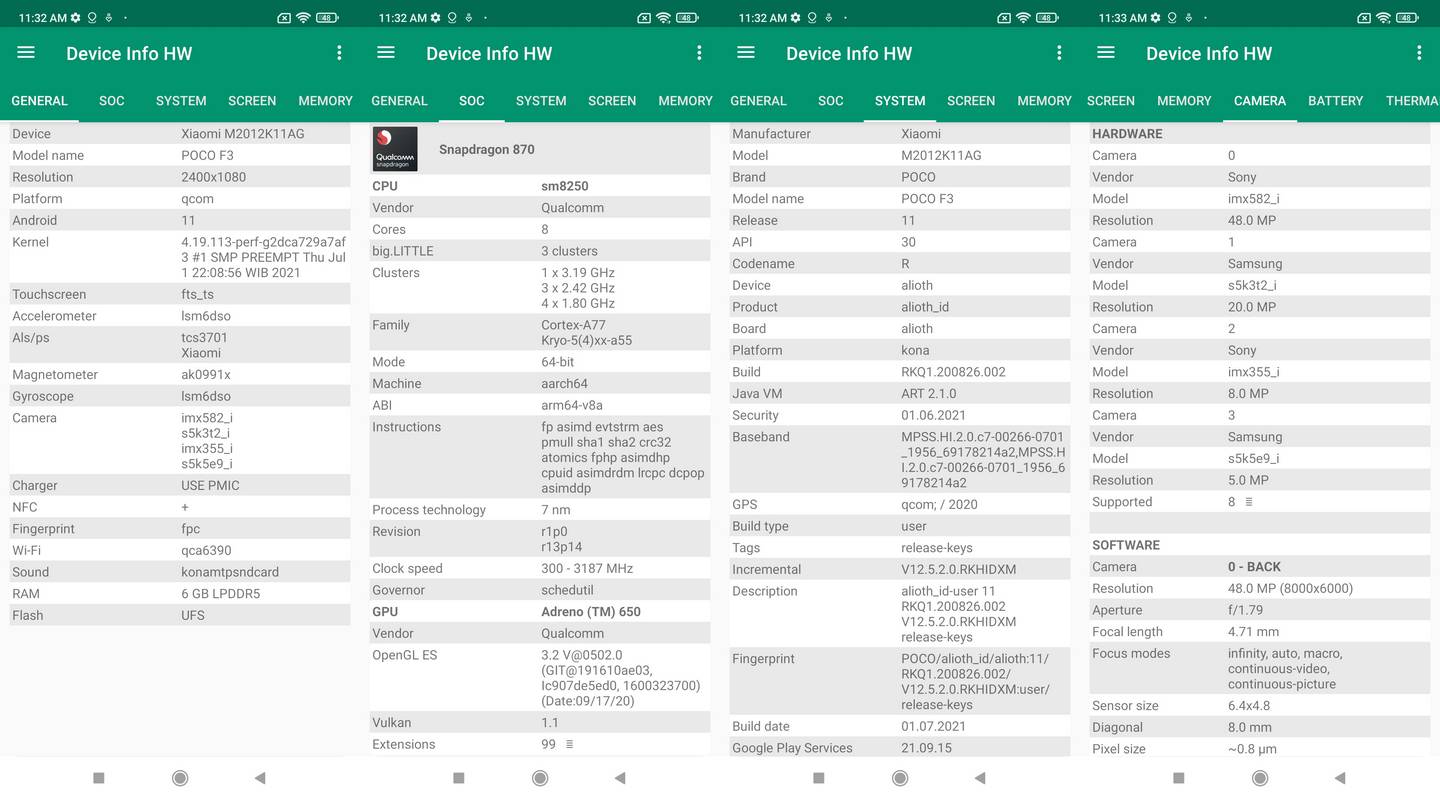This screenshot has height=800, width=1440.
Task: Tap Android home button below SoC info
Action: pyautogui.click(x=540, y=778)
